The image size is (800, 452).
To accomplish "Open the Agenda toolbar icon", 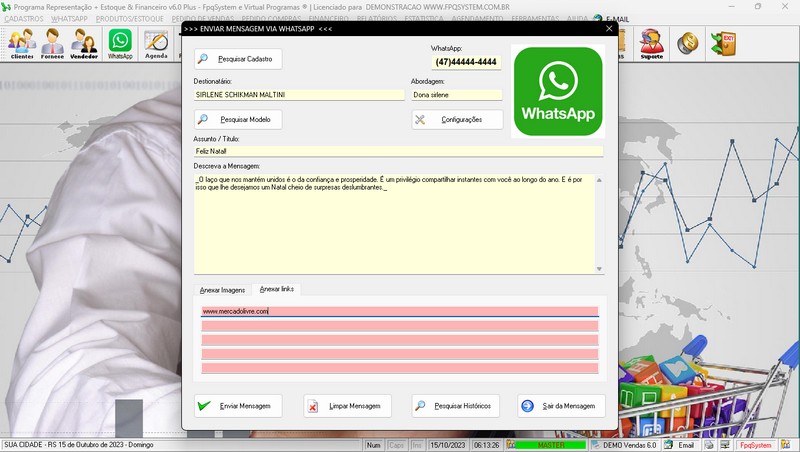I will (156, 44).
